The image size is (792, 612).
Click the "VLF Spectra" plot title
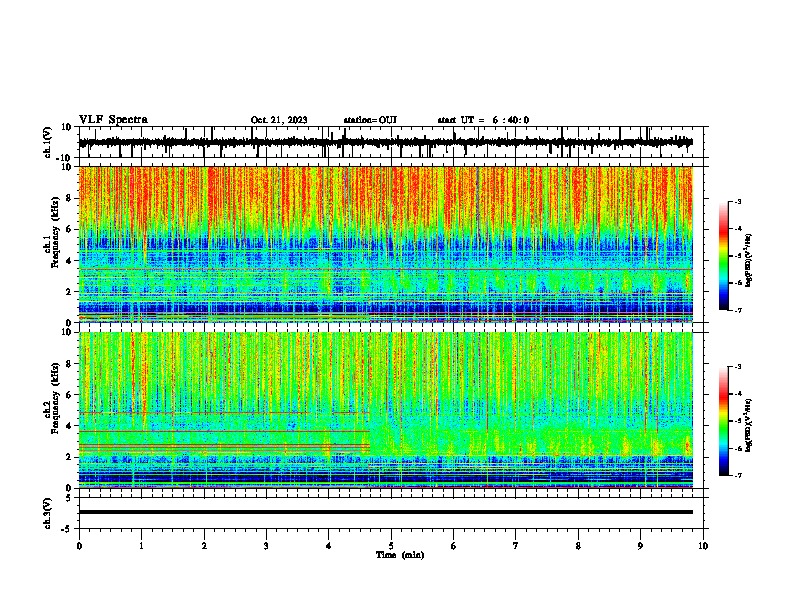point(113,120)
